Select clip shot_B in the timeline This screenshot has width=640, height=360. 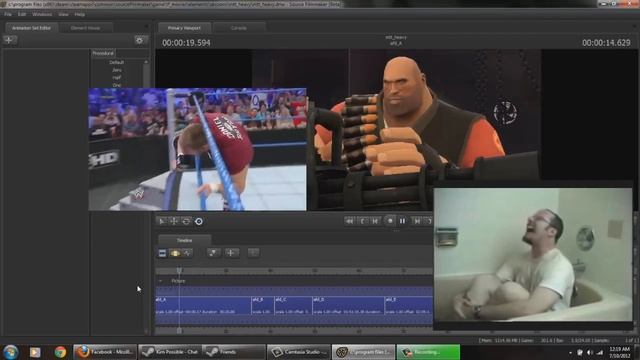click(262, 305)
